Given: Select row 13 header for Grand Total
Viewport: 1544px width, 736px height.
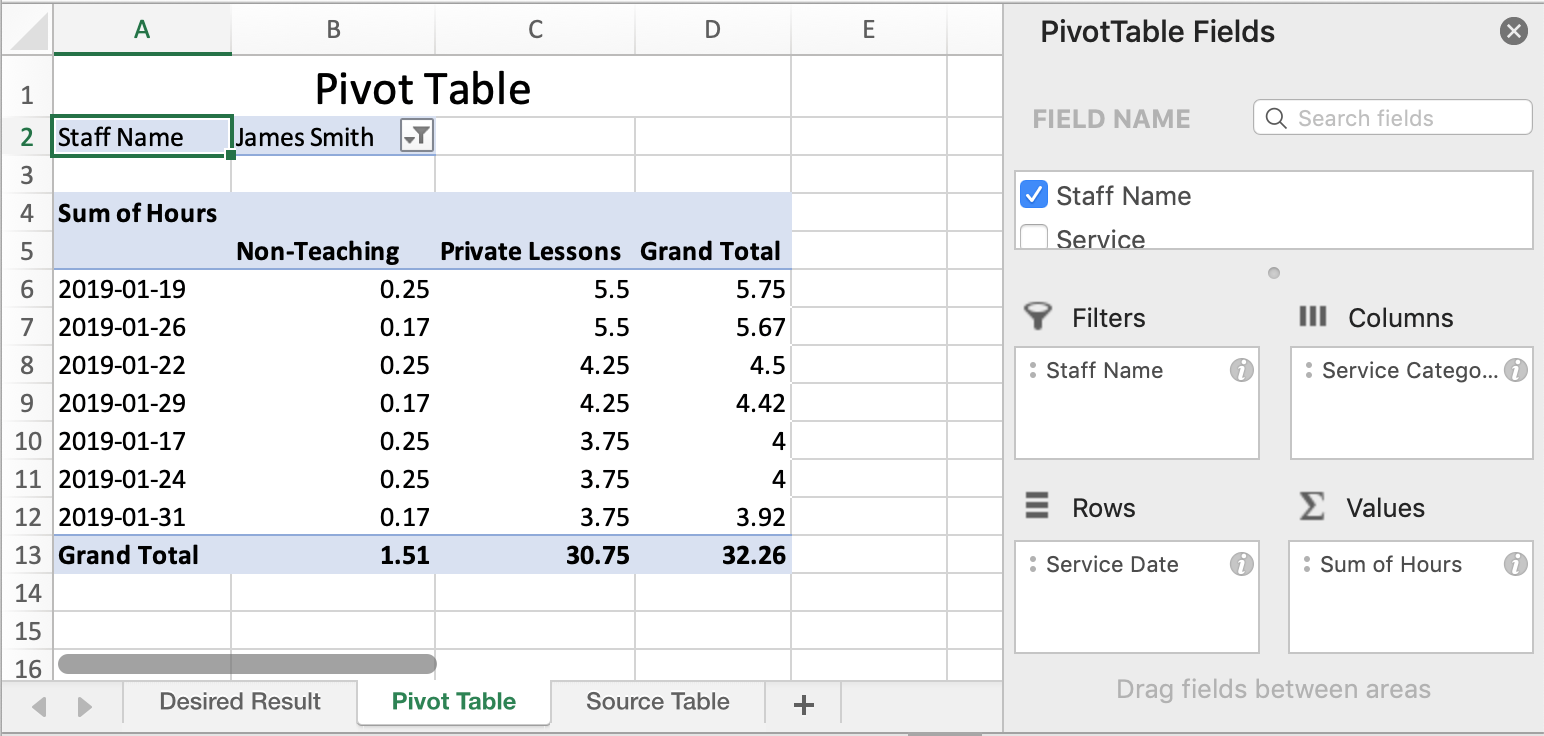Looking at the screenshot, I should click(27, 555).
